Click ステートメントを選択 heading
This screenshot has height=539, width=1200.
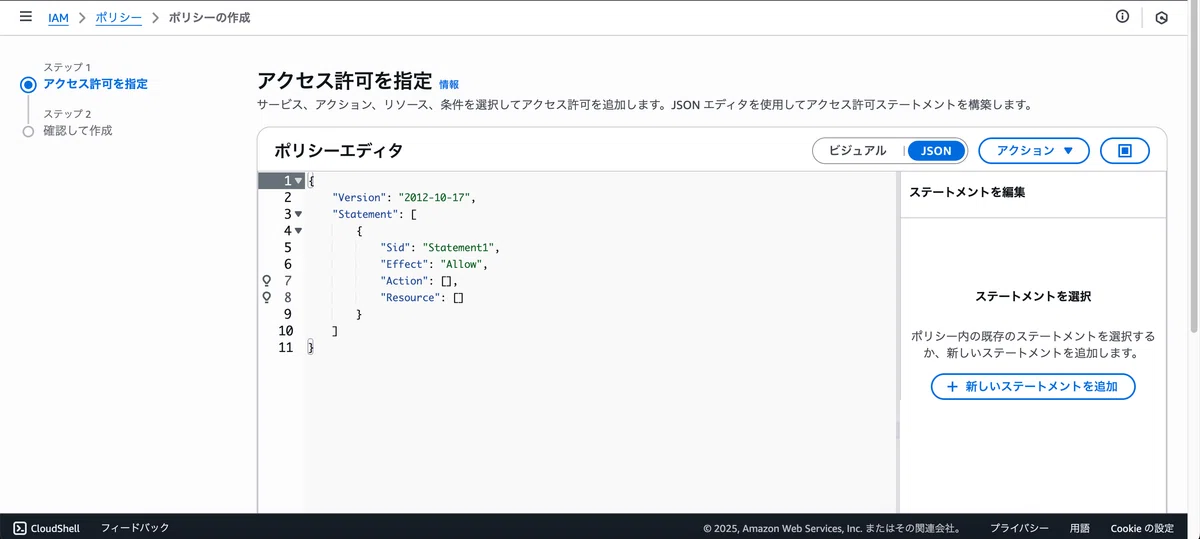(x=1033, y=297)
